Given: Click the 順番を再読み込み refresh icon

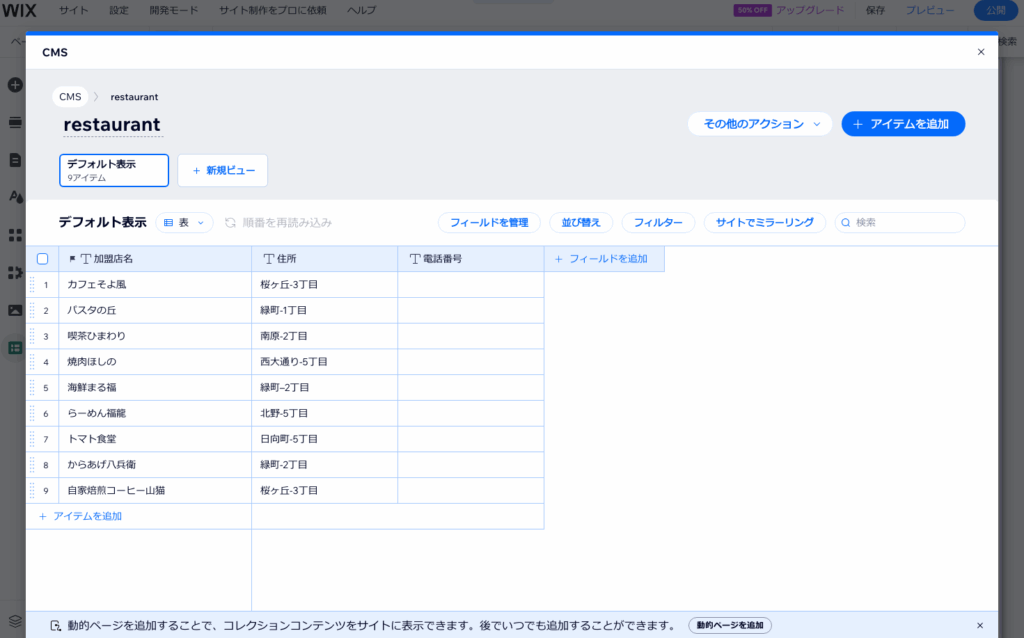Looking at the screenshot, I should click(x=230, y=222).
